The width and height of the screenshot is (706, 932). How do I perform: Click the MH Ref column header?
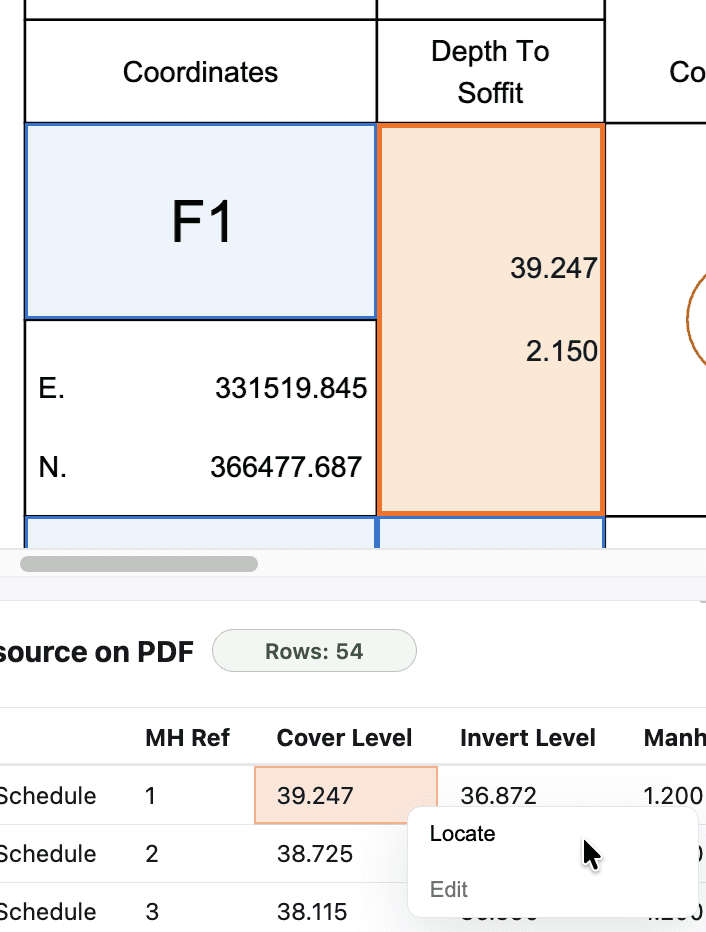point(187,738)
